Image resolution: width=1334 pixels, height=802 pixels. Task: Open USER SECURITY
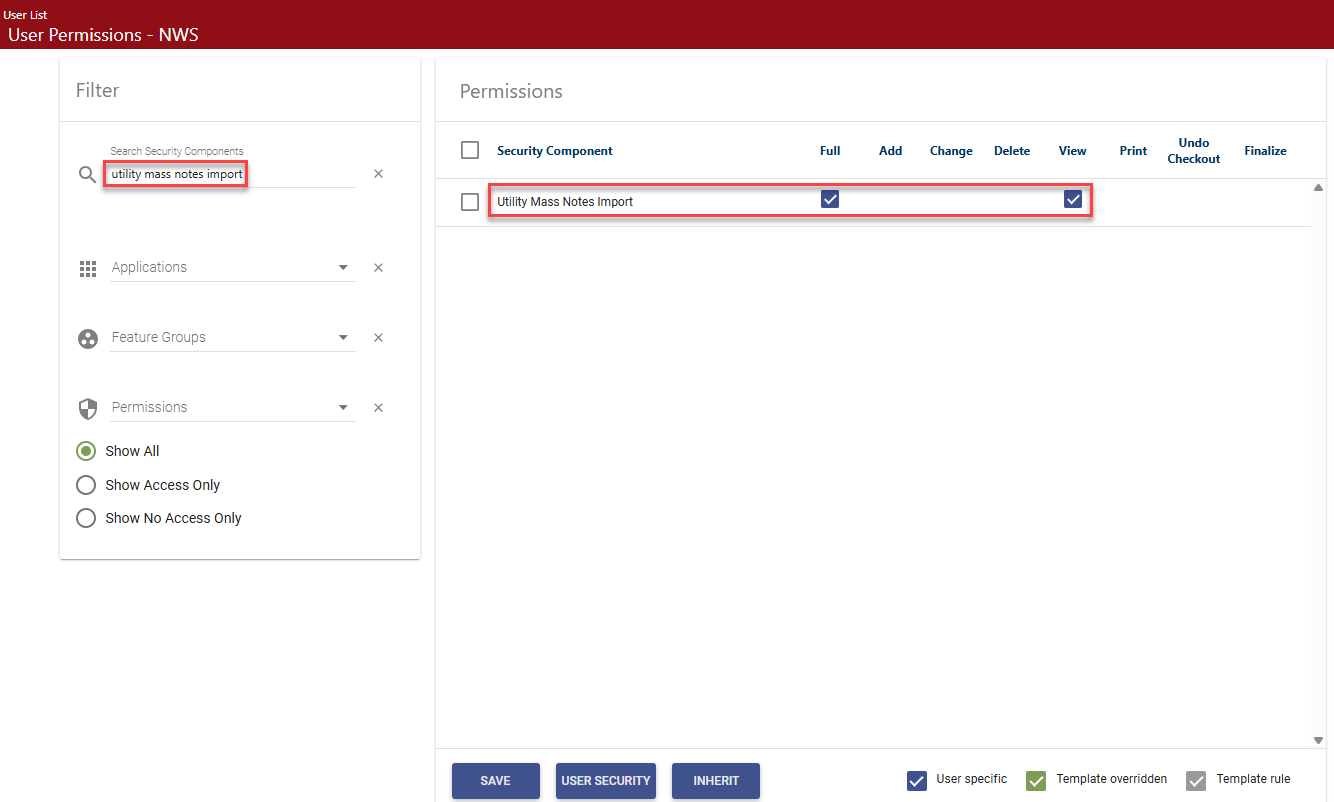coord(605,781)
